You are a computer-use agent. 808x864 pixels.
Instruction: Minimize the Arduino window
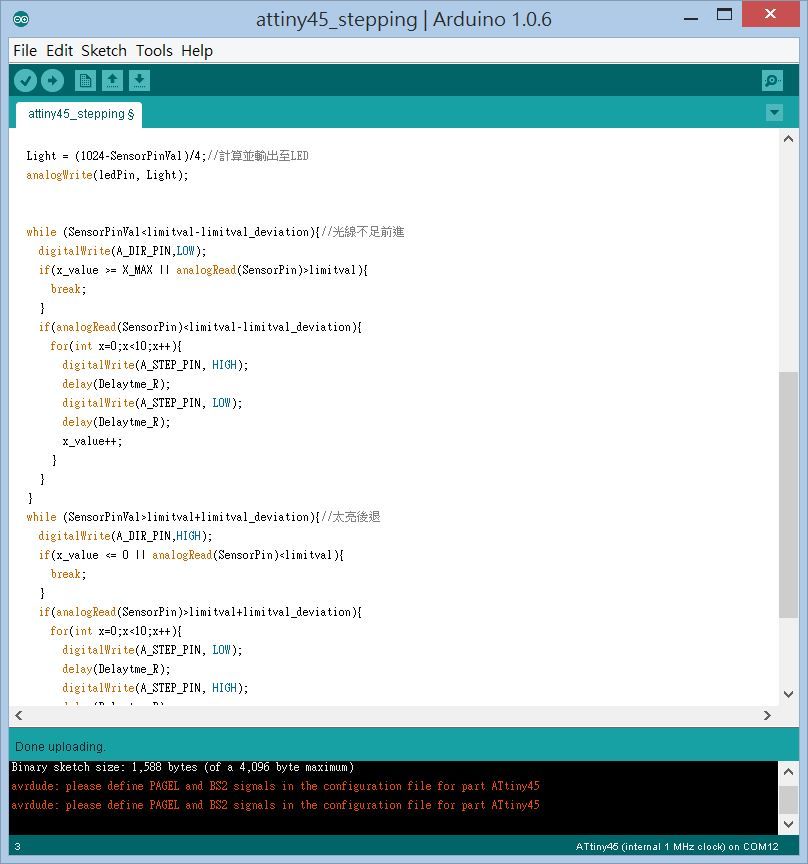(x=691, y=18)
